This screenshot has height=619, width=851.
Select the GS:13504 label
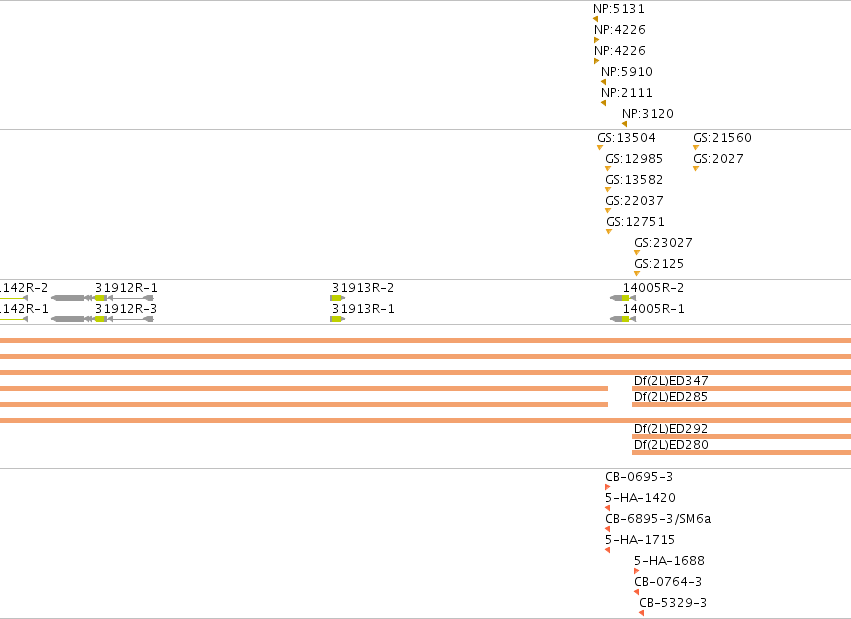[626, 138]
